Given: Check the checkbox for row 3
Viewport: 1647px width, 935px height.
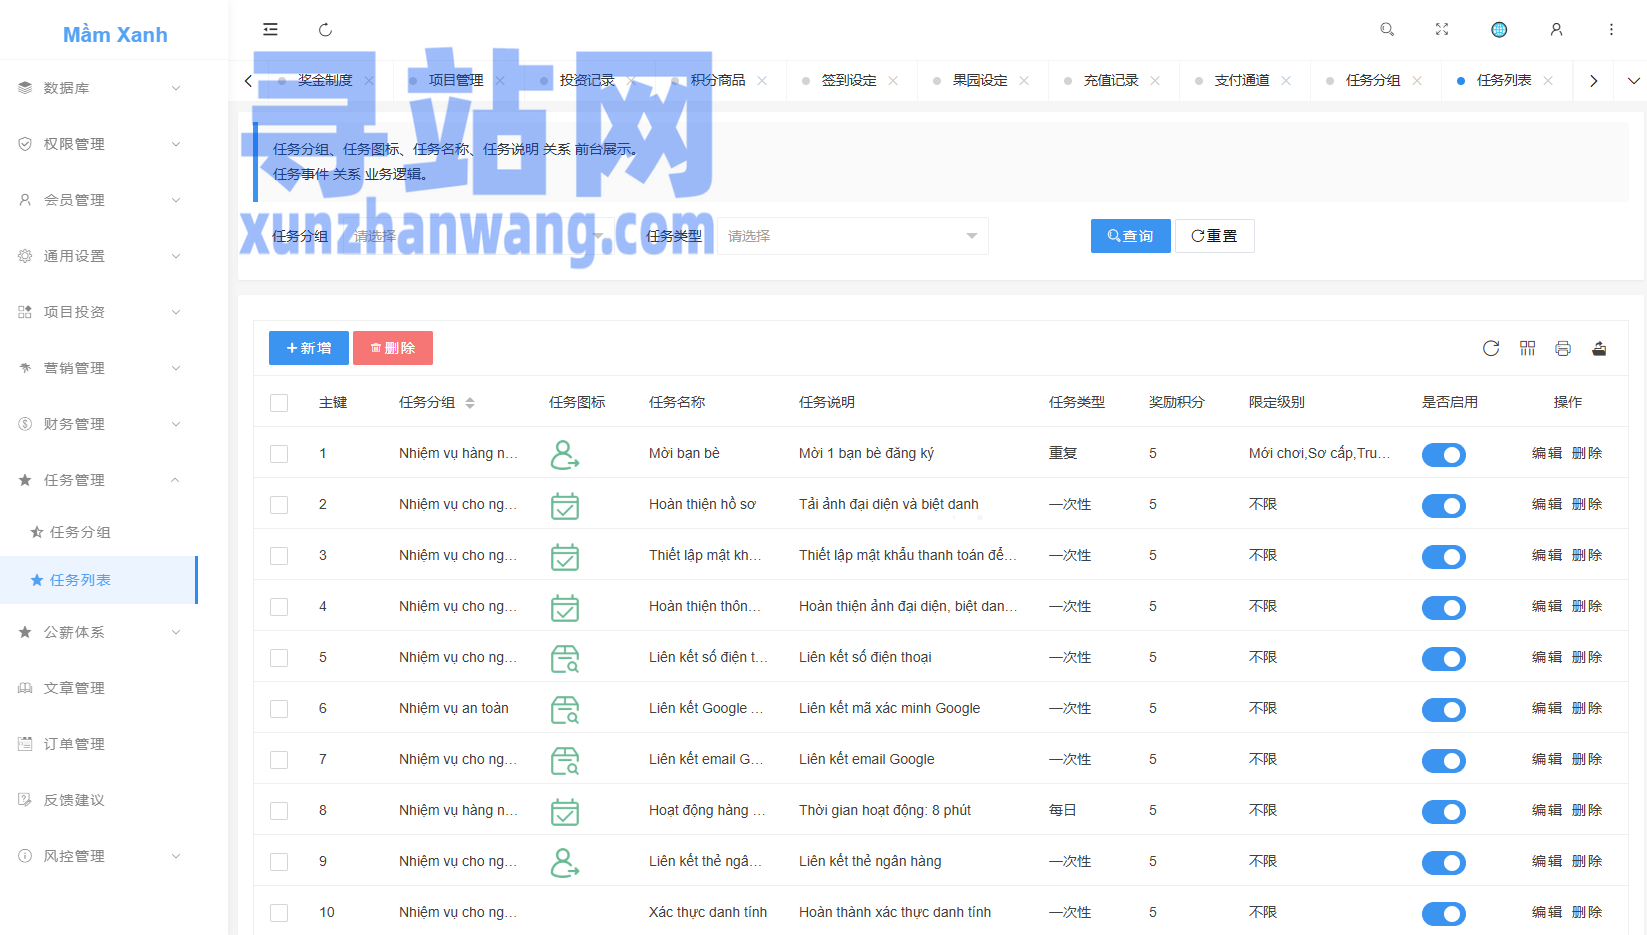Looking at the screenshot, I should tap(279, 556).
